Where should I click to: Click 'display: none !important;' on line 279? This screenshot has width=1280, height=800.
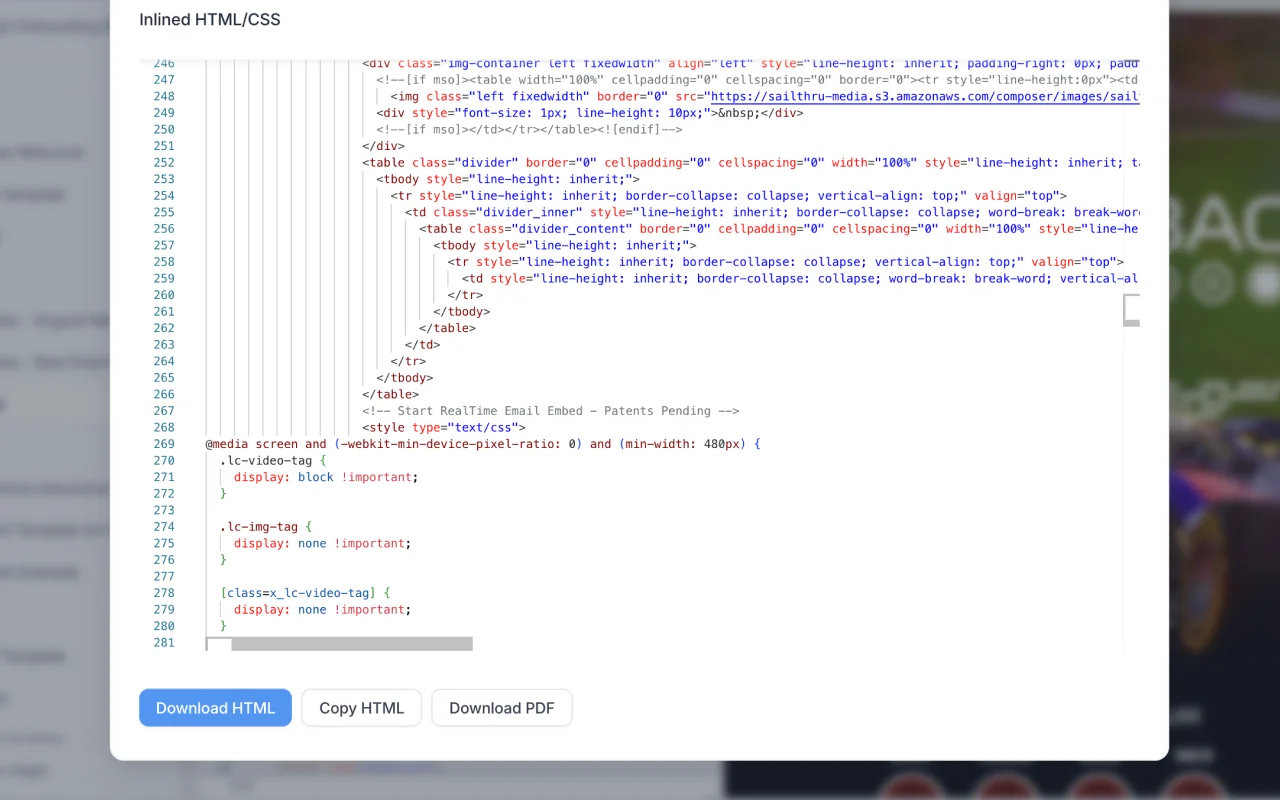click(x=323, y=609)
